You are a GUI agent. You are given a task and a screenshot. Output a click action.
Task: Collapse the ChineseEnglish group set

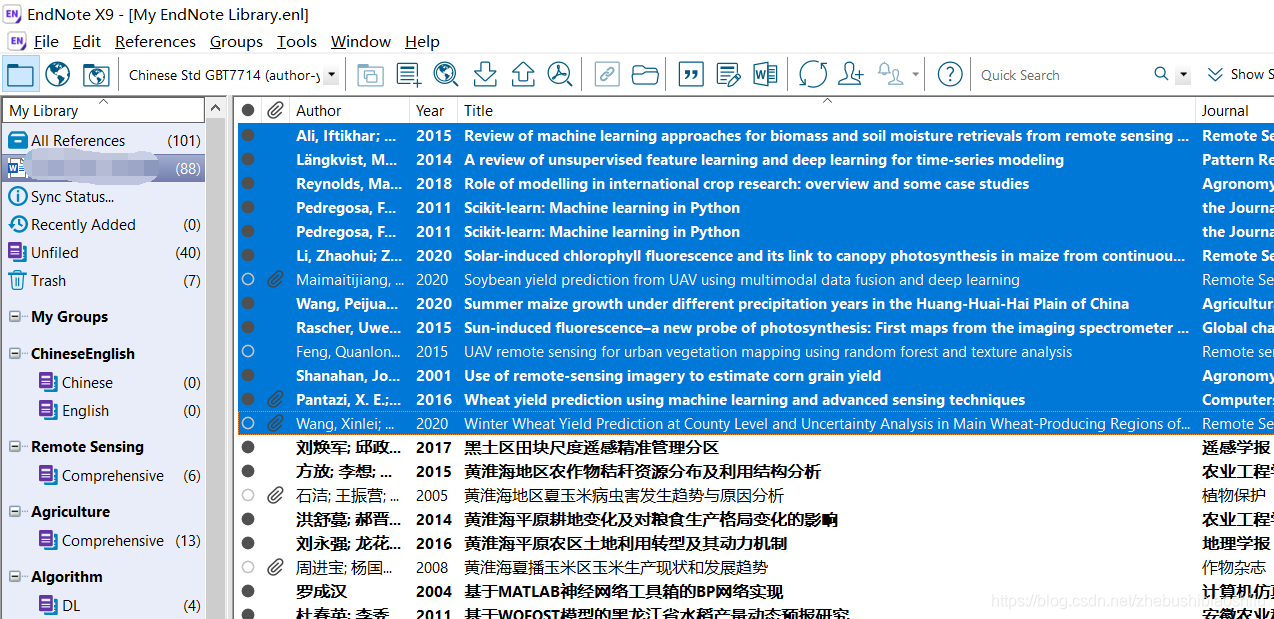pyautogui.click(x=16, y=353)
